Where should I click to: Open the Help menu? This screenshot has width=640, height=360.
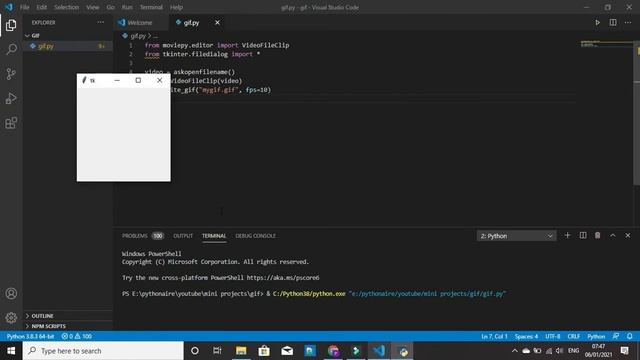(x=176, y=7)
